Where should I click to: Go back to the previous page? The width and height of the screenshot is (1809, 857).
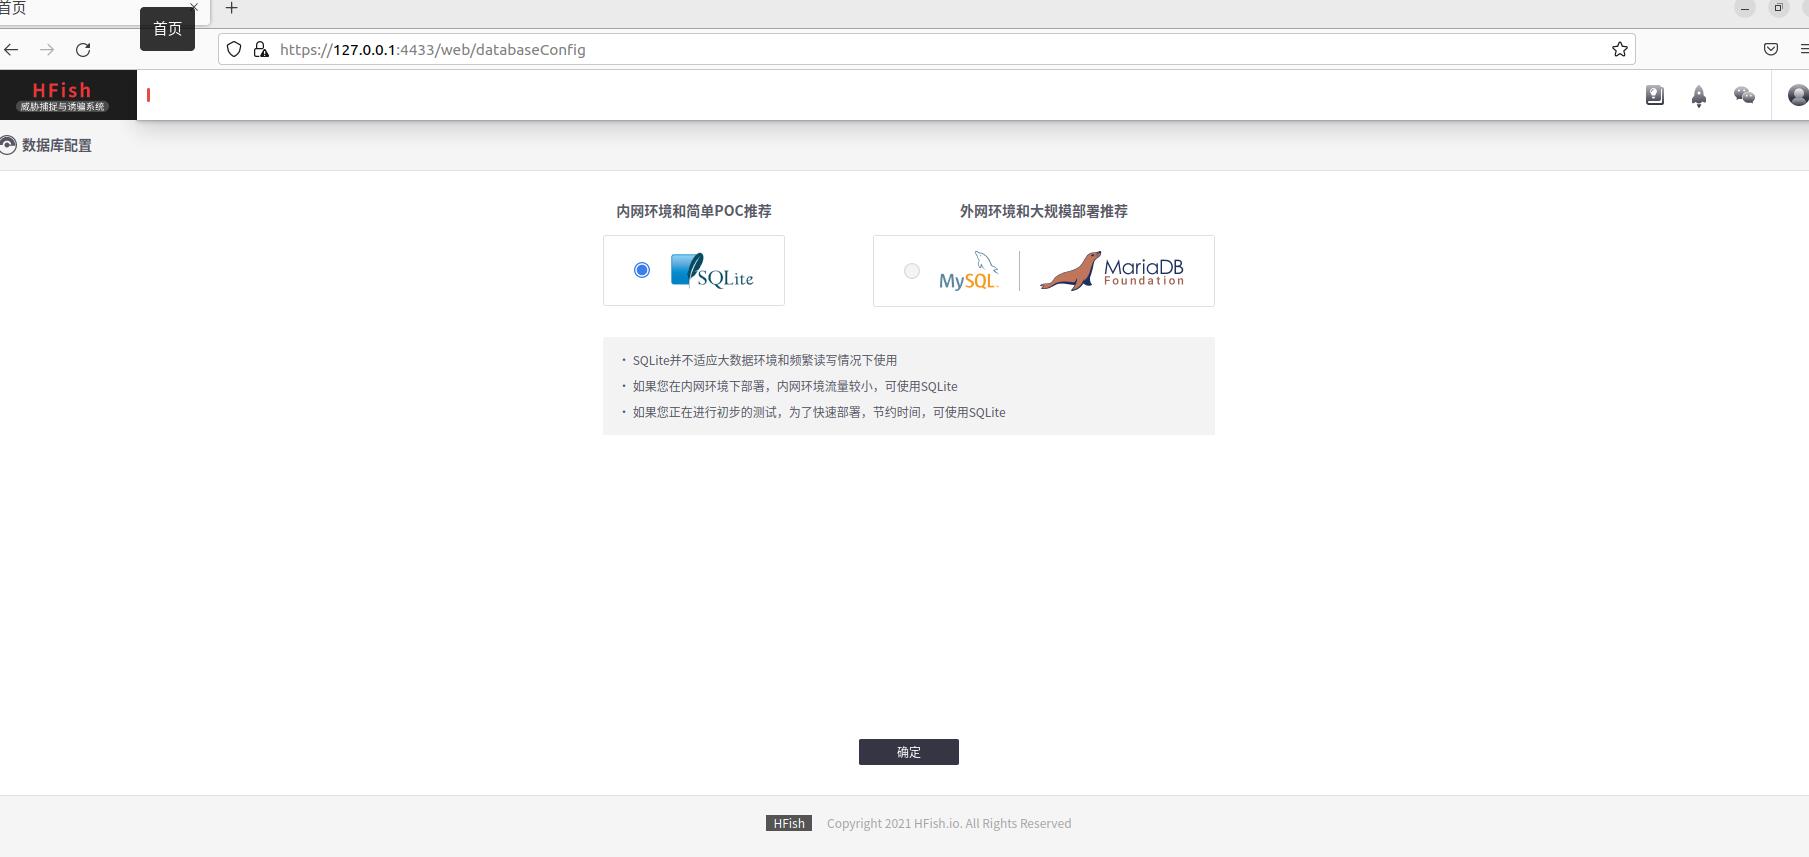[x=12, y=49]
